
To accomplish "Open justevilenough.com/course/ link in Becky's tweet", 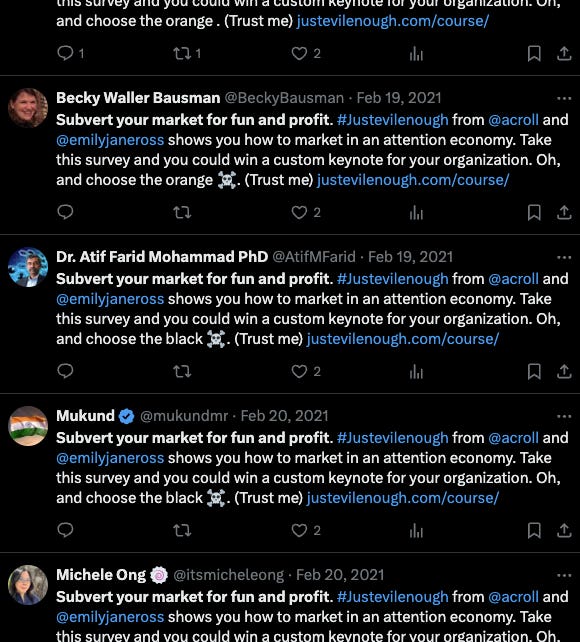I will (x=413, y=180).
